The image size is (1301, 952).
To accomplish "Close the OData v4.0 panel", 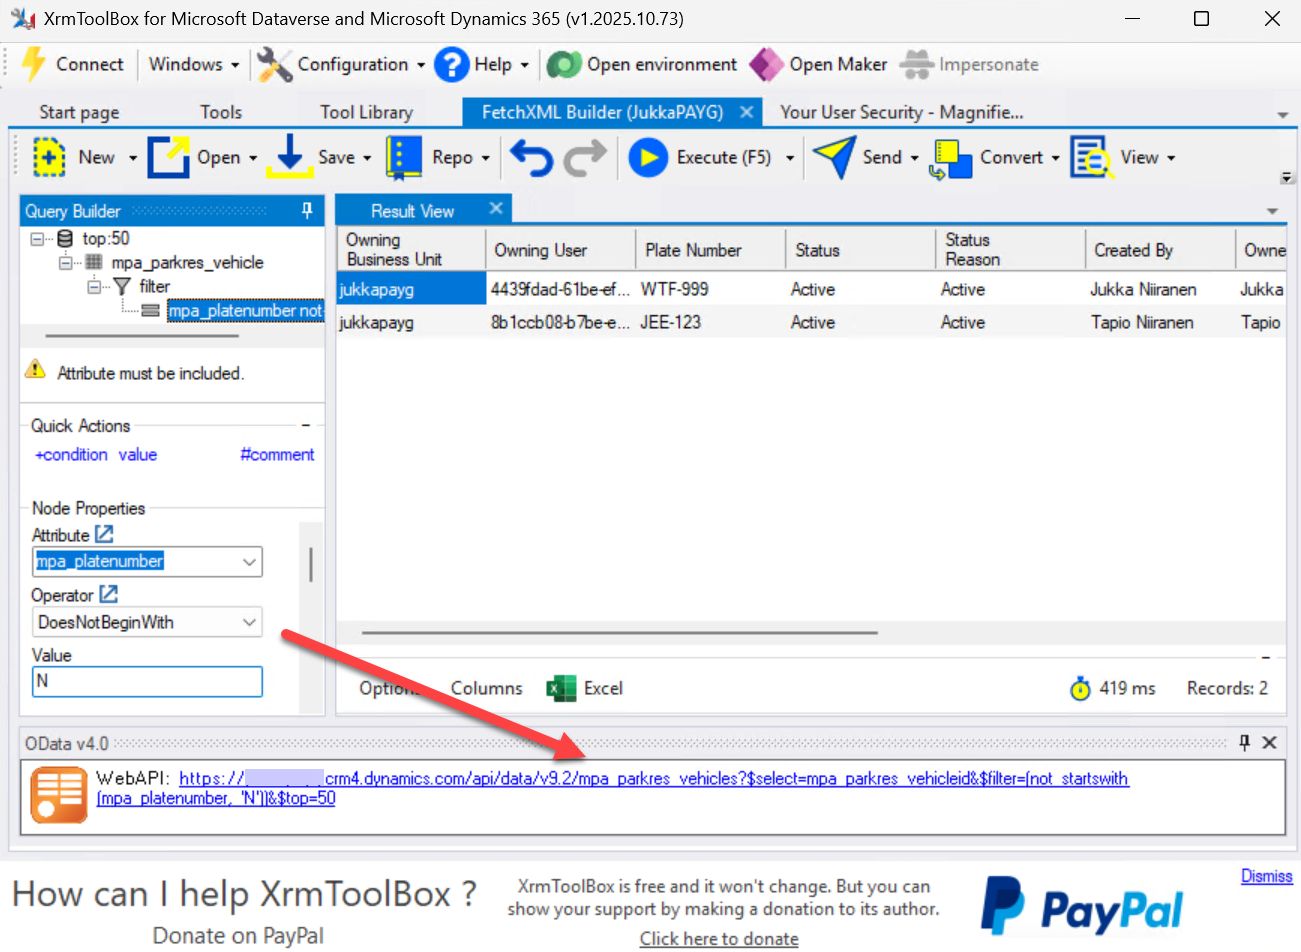I will pyautogui.click(x=1269, y=742).
